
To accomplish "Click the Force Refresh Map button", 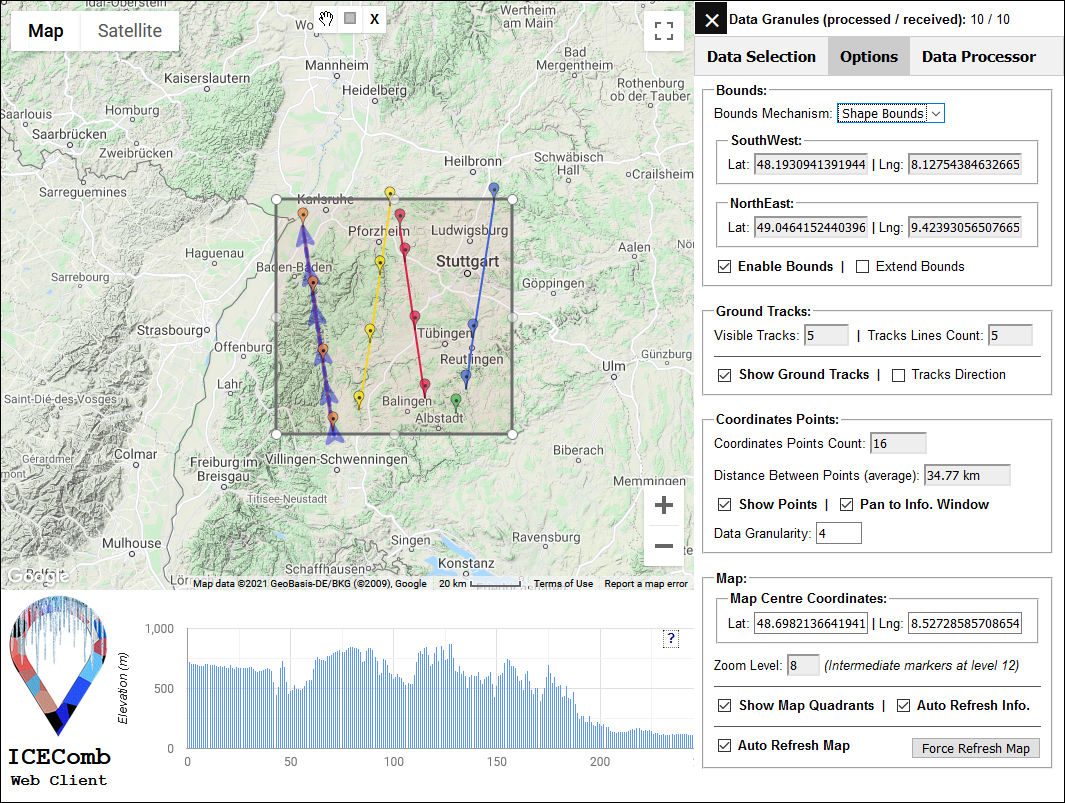I will pyautogui.click(x=975, y=749).
